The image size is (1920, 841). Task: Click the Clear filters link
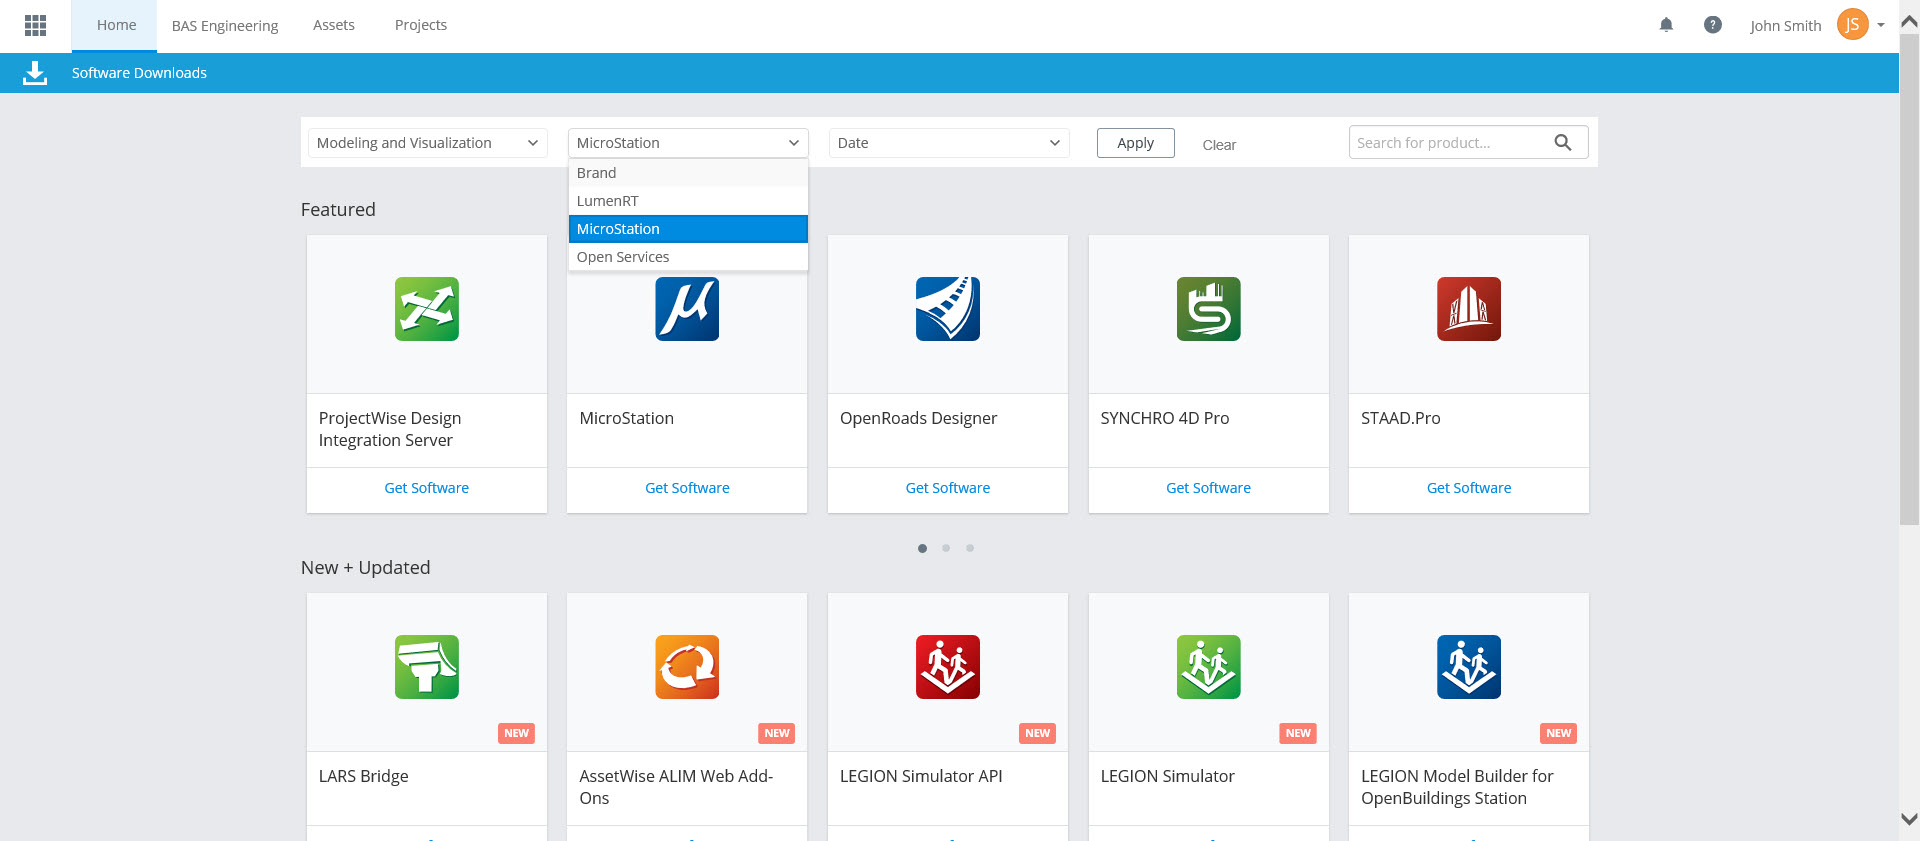click(1219, 145)
